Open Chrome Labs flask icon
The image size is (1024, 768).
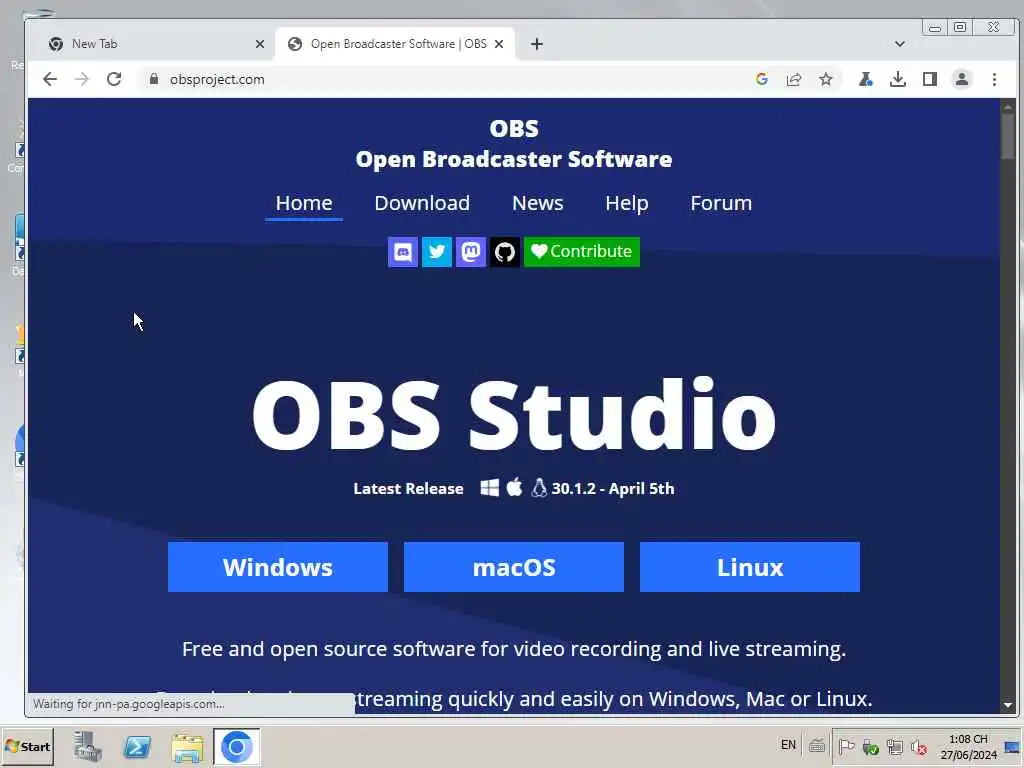tap(866, 79)
